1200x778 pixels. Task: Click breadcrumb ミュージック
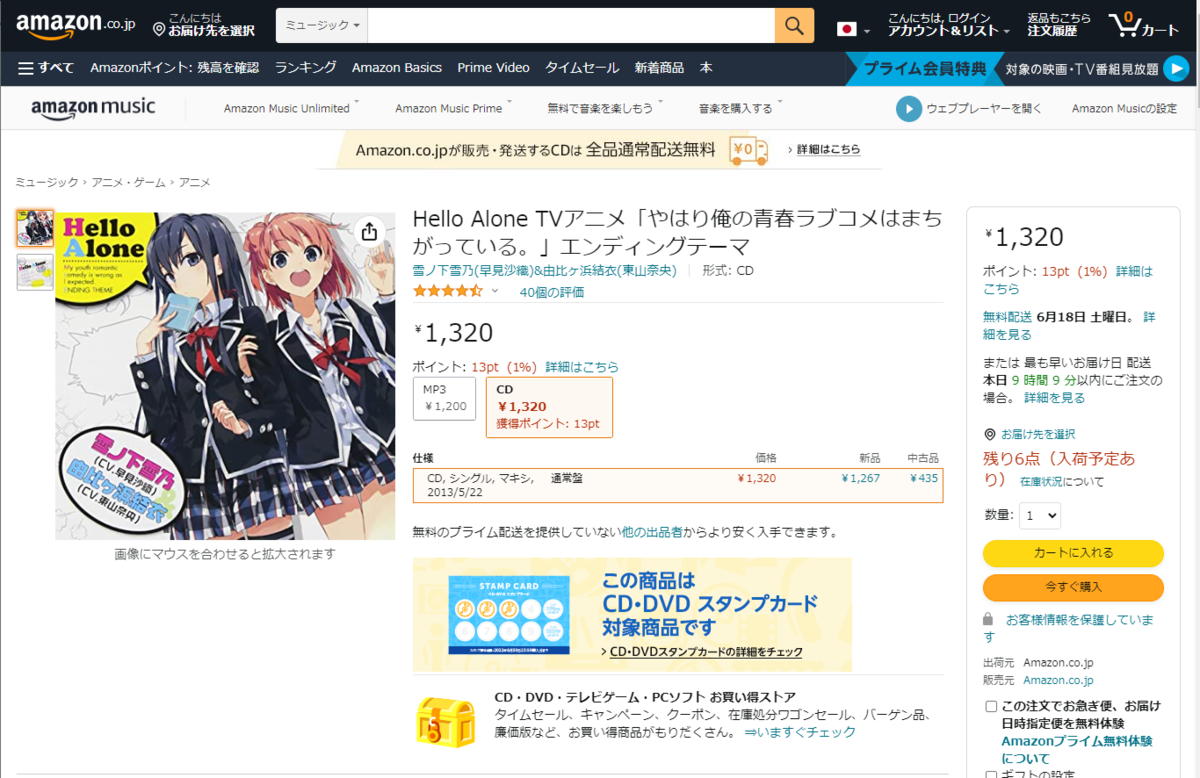click(46, 182)
